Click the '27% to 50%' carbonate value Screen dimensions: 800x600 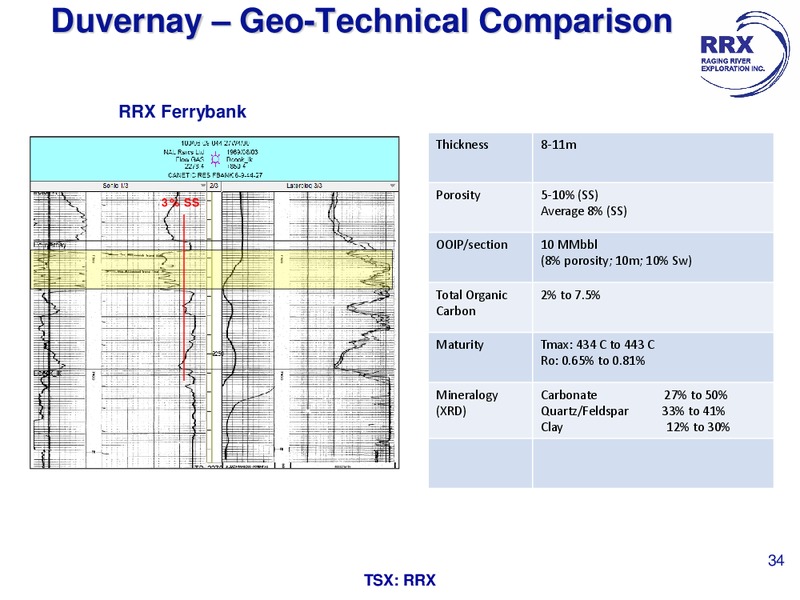tap(695, 395)
